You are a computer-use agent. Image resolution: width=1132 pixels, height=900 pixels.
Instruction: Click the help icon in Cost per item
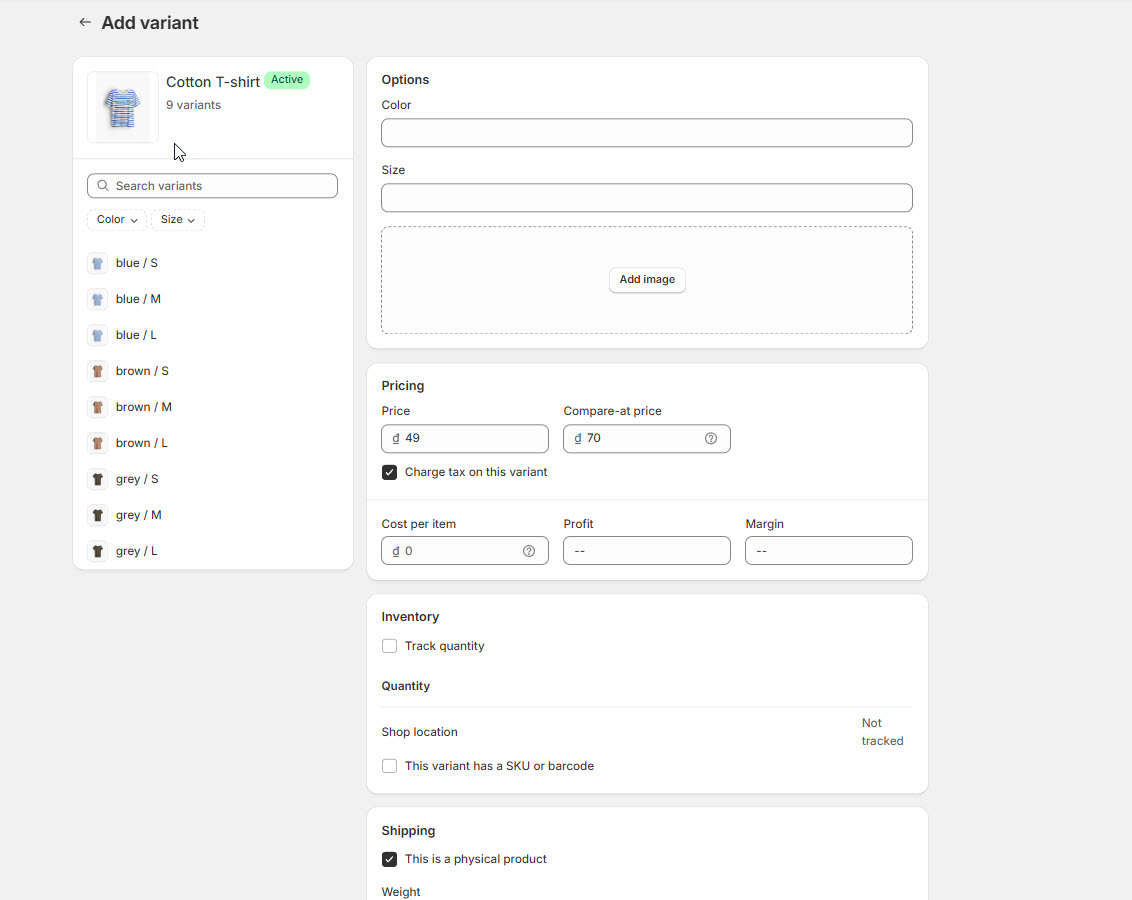tap(529, 551)
